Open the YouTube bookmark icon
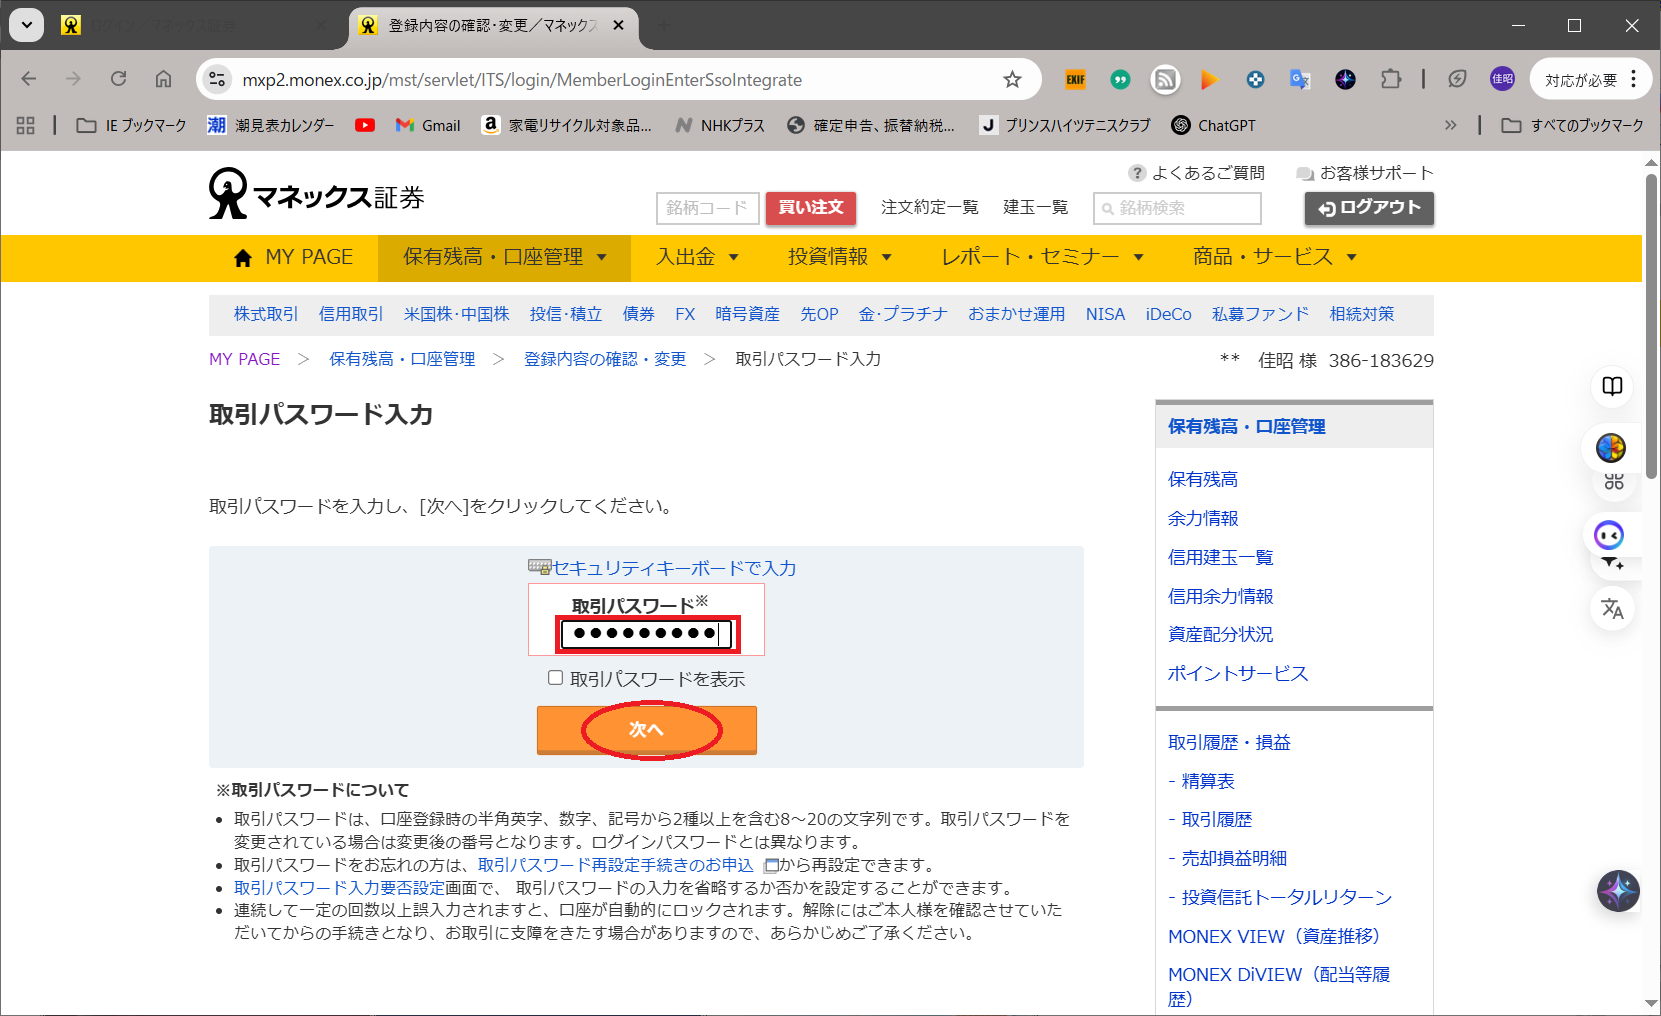Screen dimensions: 1661x1016 pos(365,125)
